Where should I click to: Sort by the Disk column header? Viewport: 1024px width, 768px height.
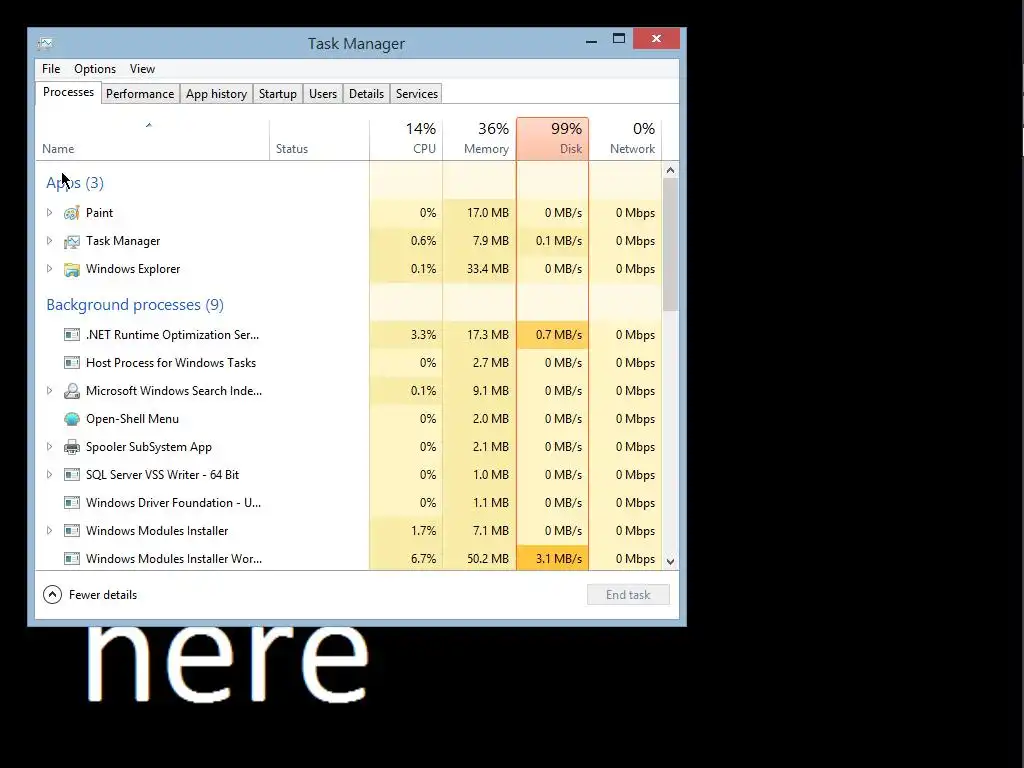click(x=552, y=138)
